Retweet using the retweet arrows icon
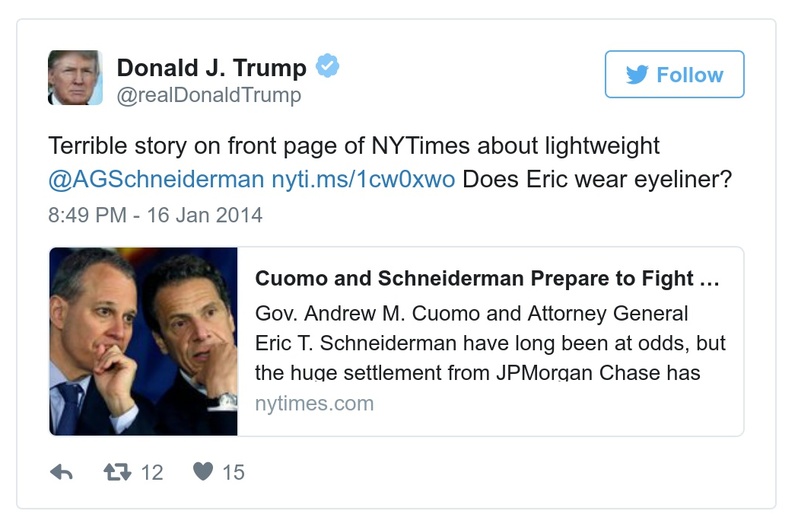The image size is (798, 530). (117, 471)
